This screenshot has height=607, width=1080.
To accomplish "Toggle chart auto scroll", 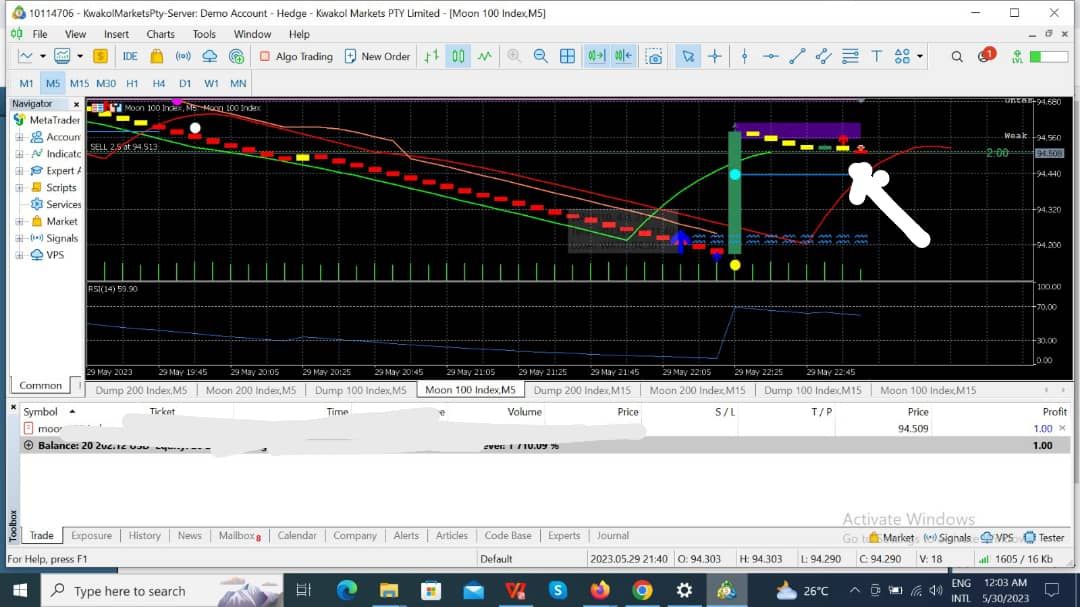I will click(x=596, y=56).
